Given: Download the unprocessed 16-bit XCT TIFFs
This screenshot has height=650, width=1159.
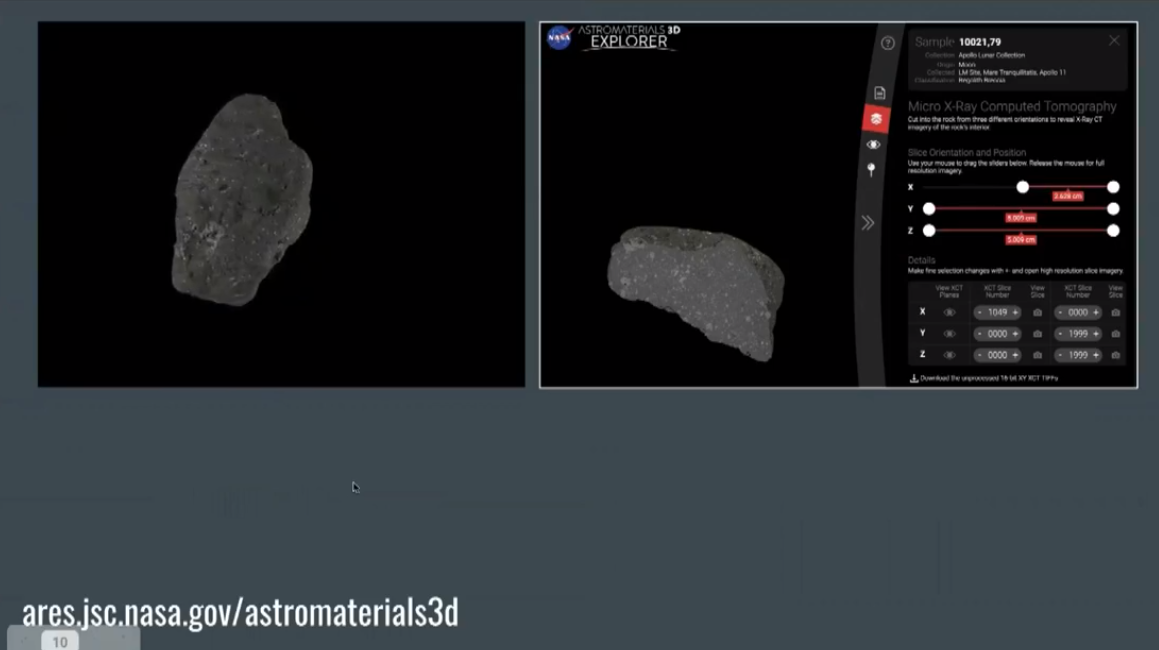Looking at the screenshot, I should [x=984, y=379].
